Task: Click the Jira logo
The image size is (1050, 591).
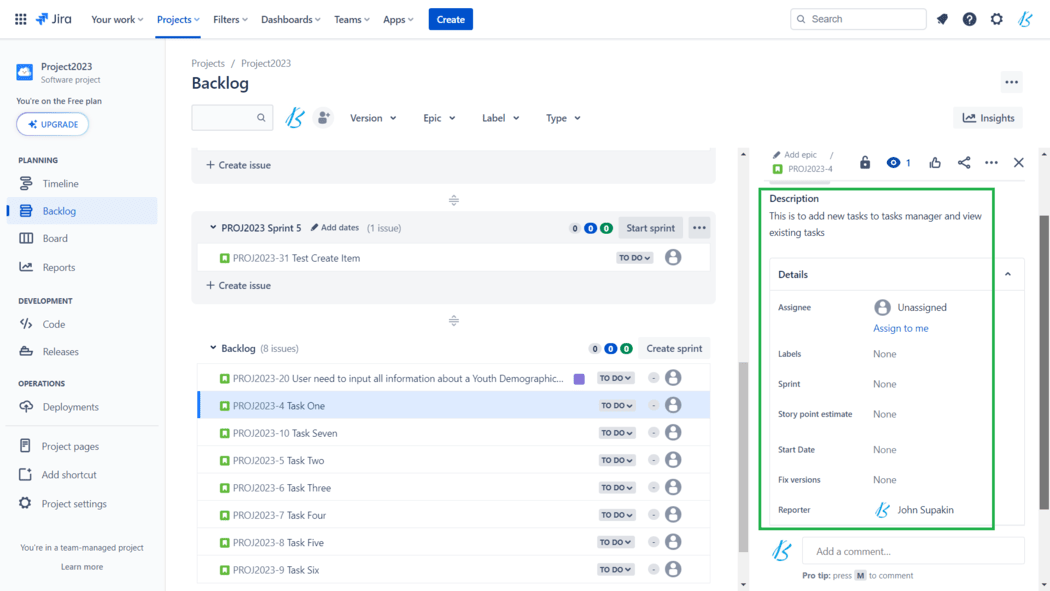Action: [x=54, y=19]
